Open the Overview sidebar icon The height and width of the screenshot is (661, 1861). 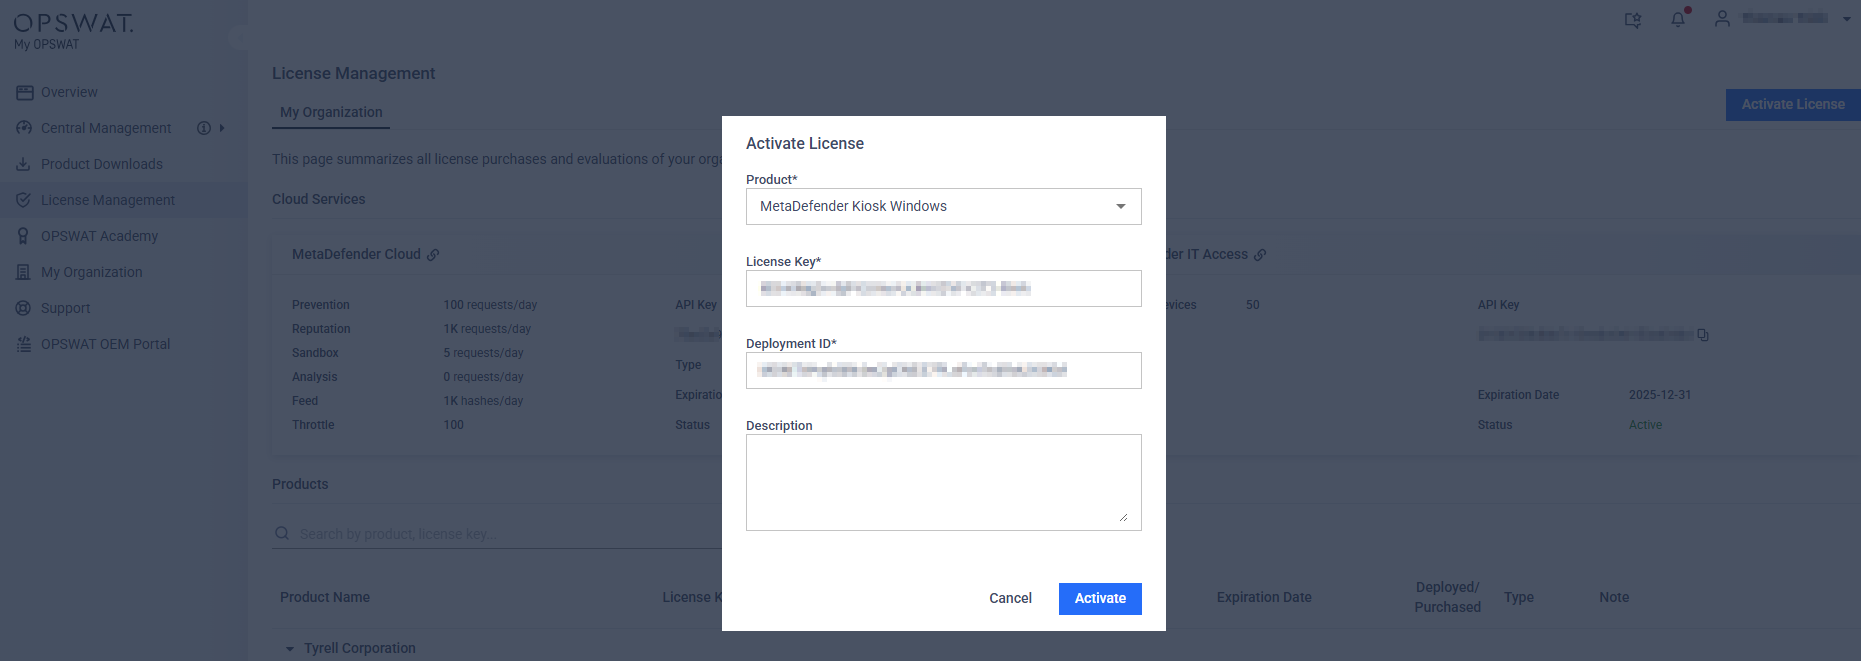[x=24, y=92]
